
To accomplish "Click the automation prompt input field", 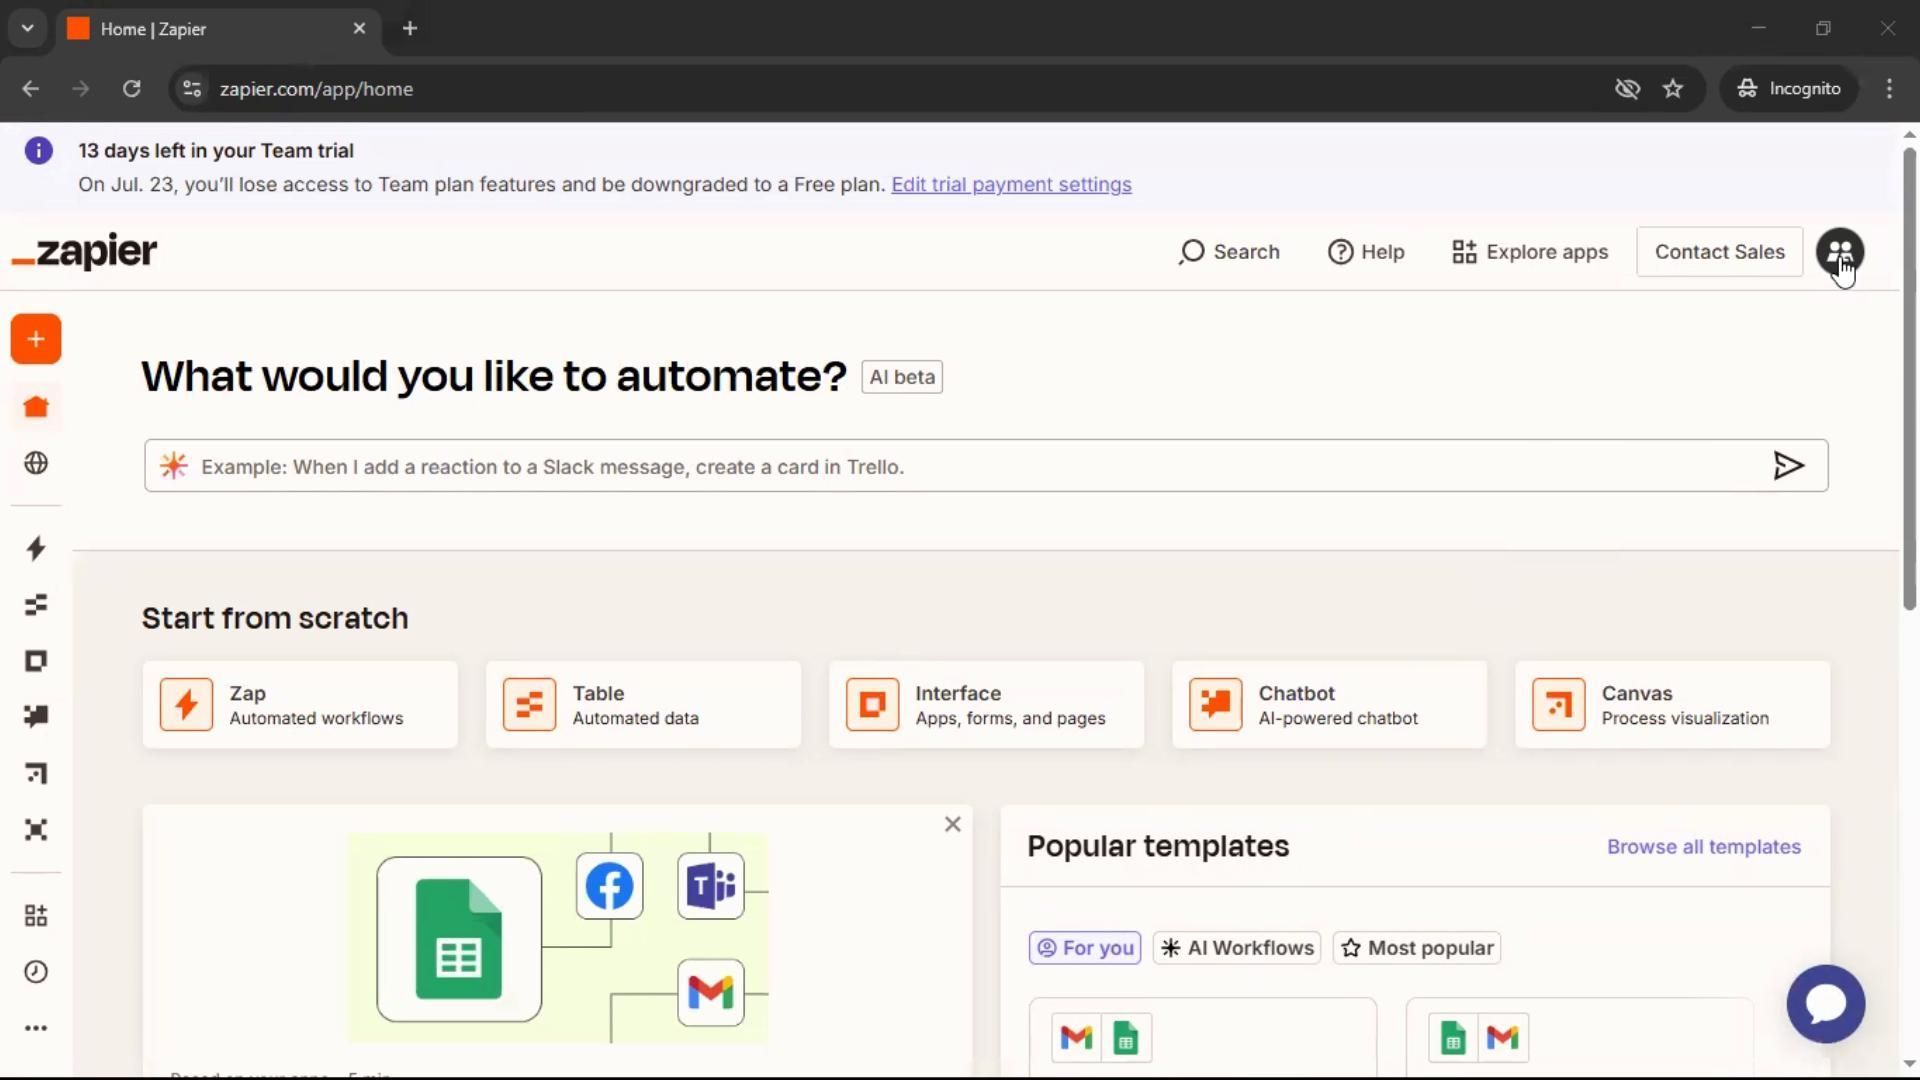I will [x=980, y=466].
